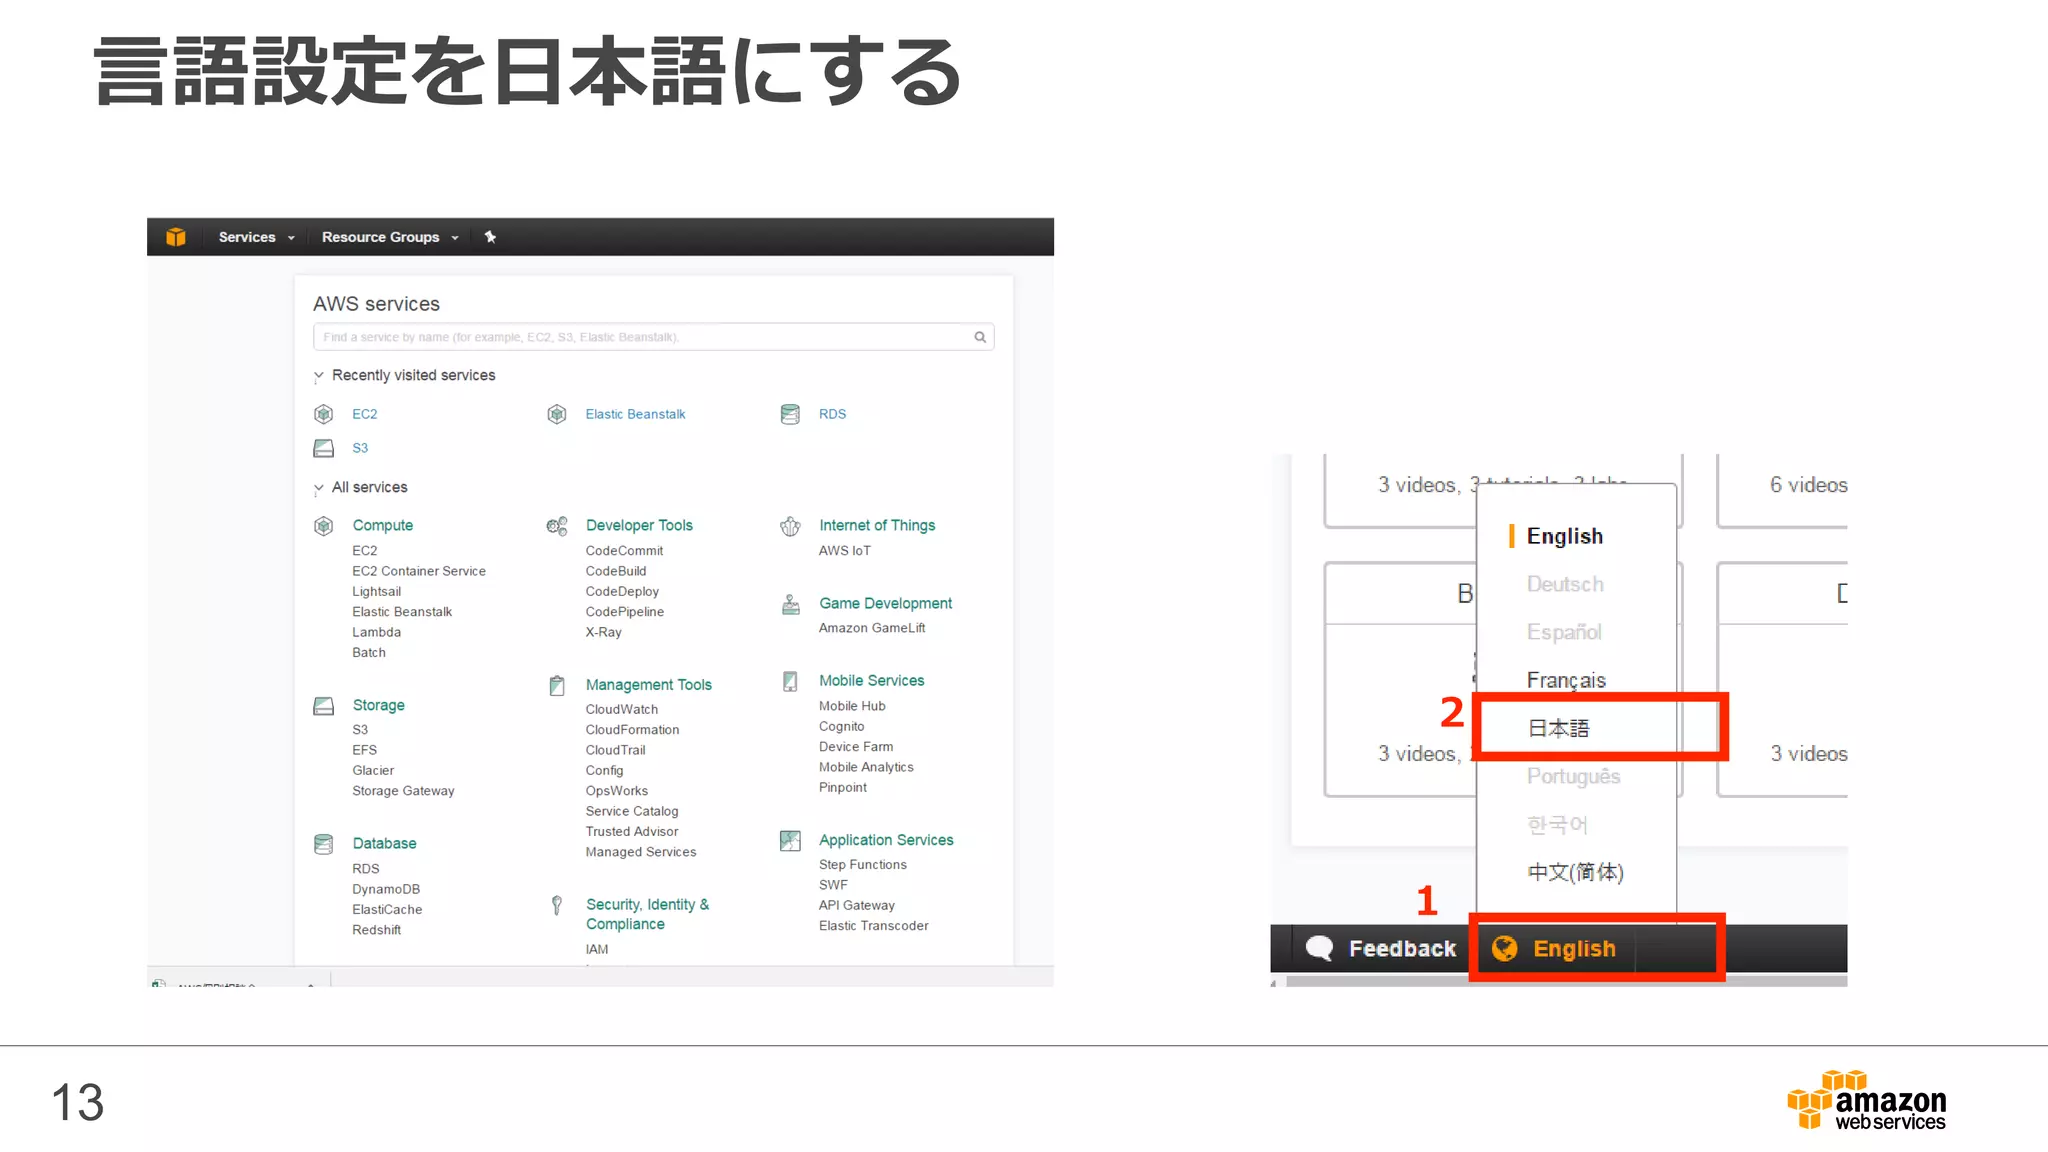The image size is (2048, 1152).
Task: Click the Feedback speech bubble icon
Action: tap(1320, 948)
